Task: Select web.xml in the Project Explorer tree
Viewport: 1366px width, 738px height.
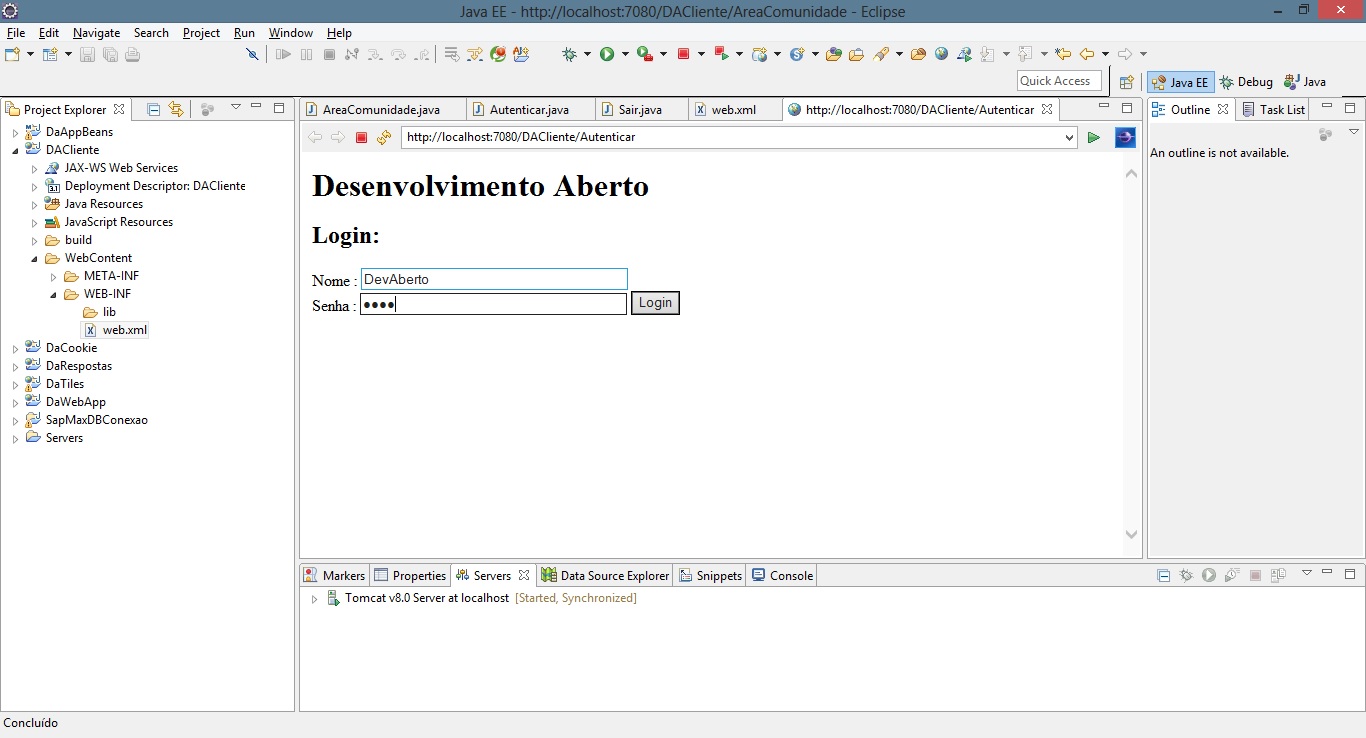Action: [x=124, y=330]
